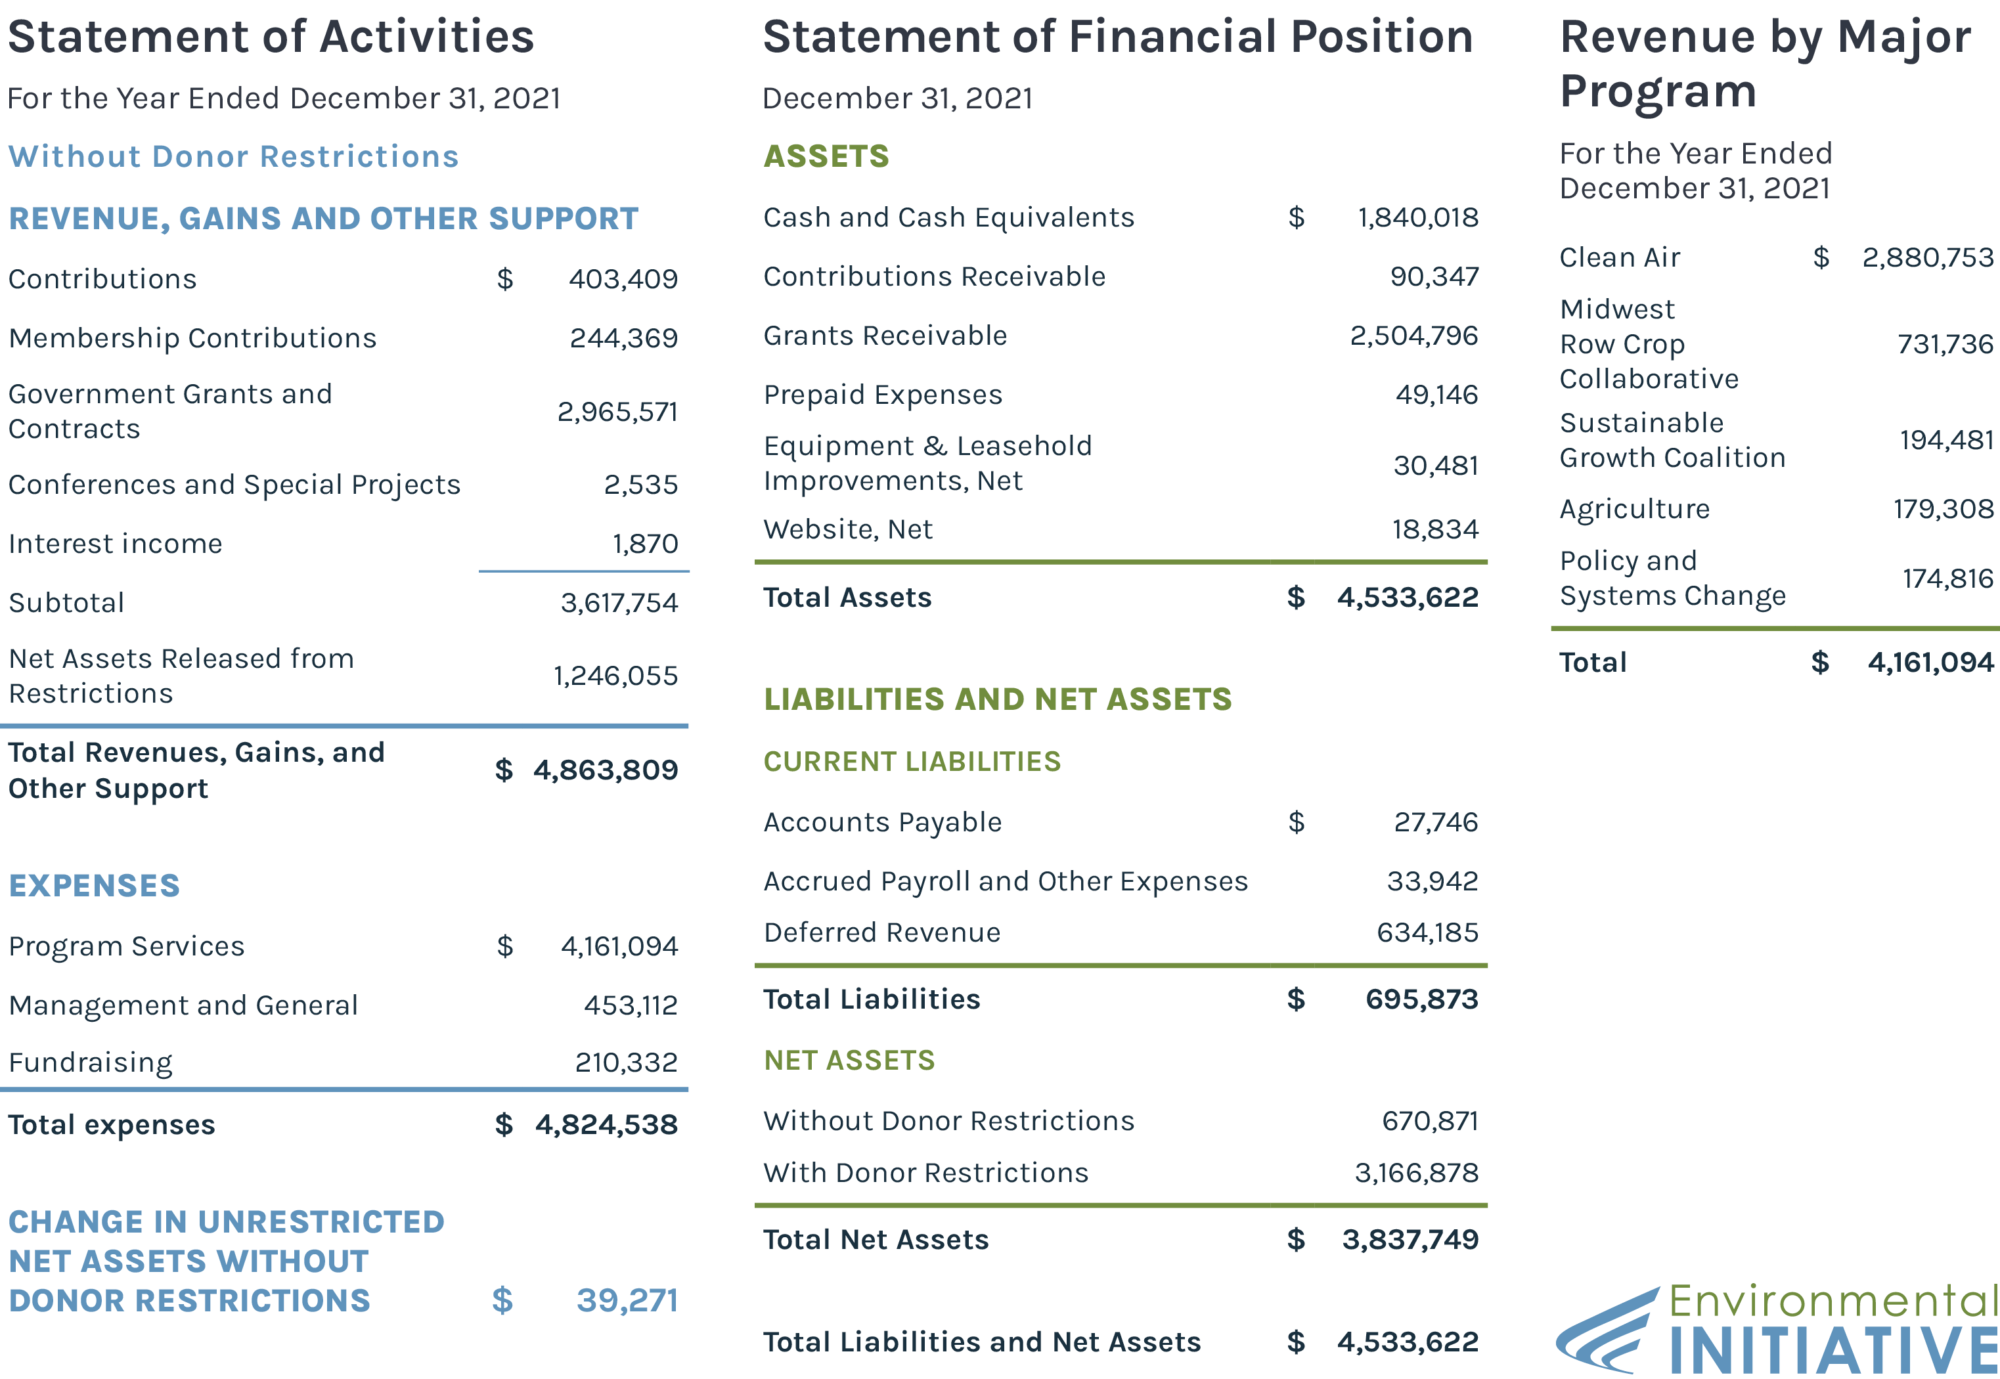Click the 39,271 change in net assets
The width and height of the screenshot is (2000, 1379).
(x=627, y=1301)
